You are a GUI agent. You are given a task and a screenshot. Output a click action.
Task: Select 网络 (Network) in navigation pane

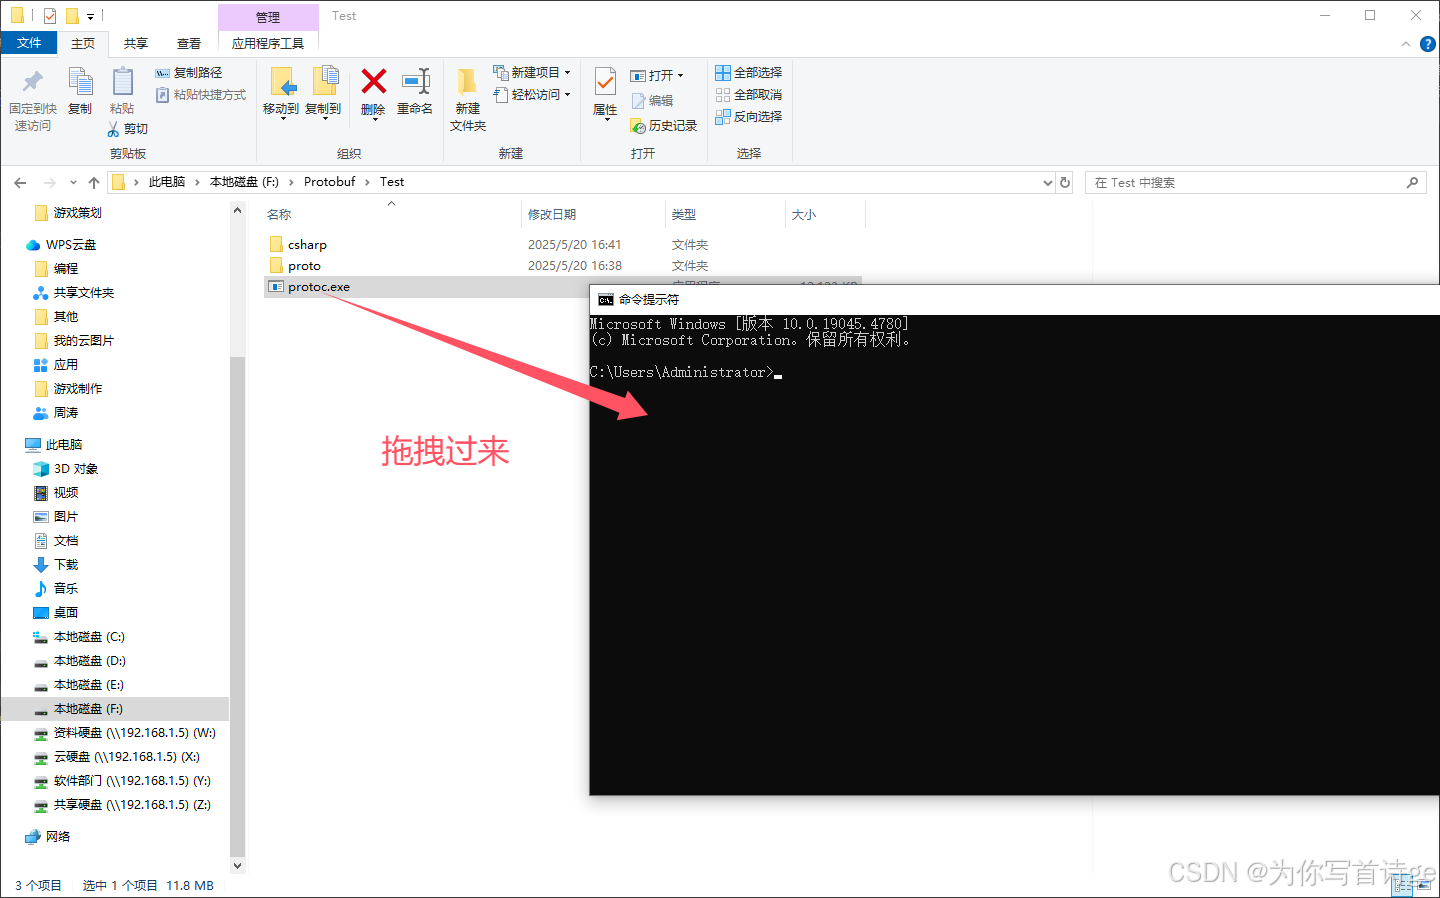click(x=58, y=837)
